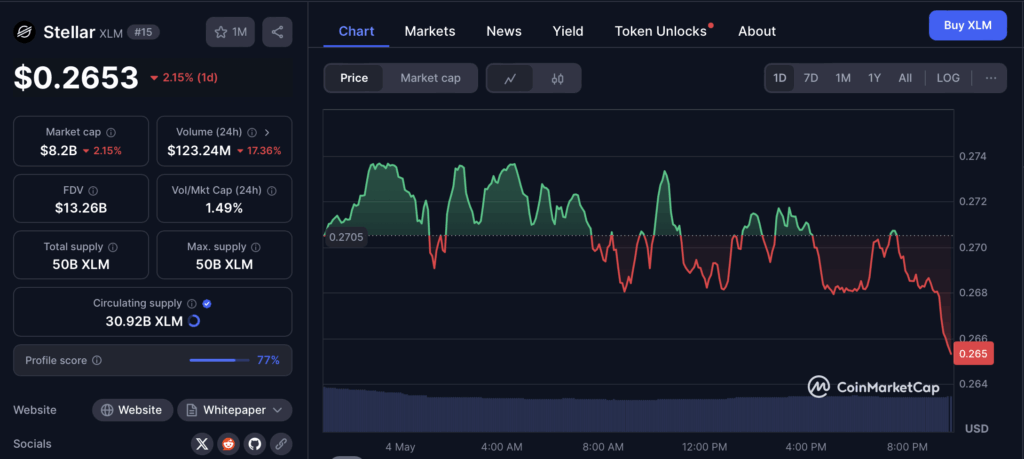Set chart range to 1D

(x=780, y=78)
